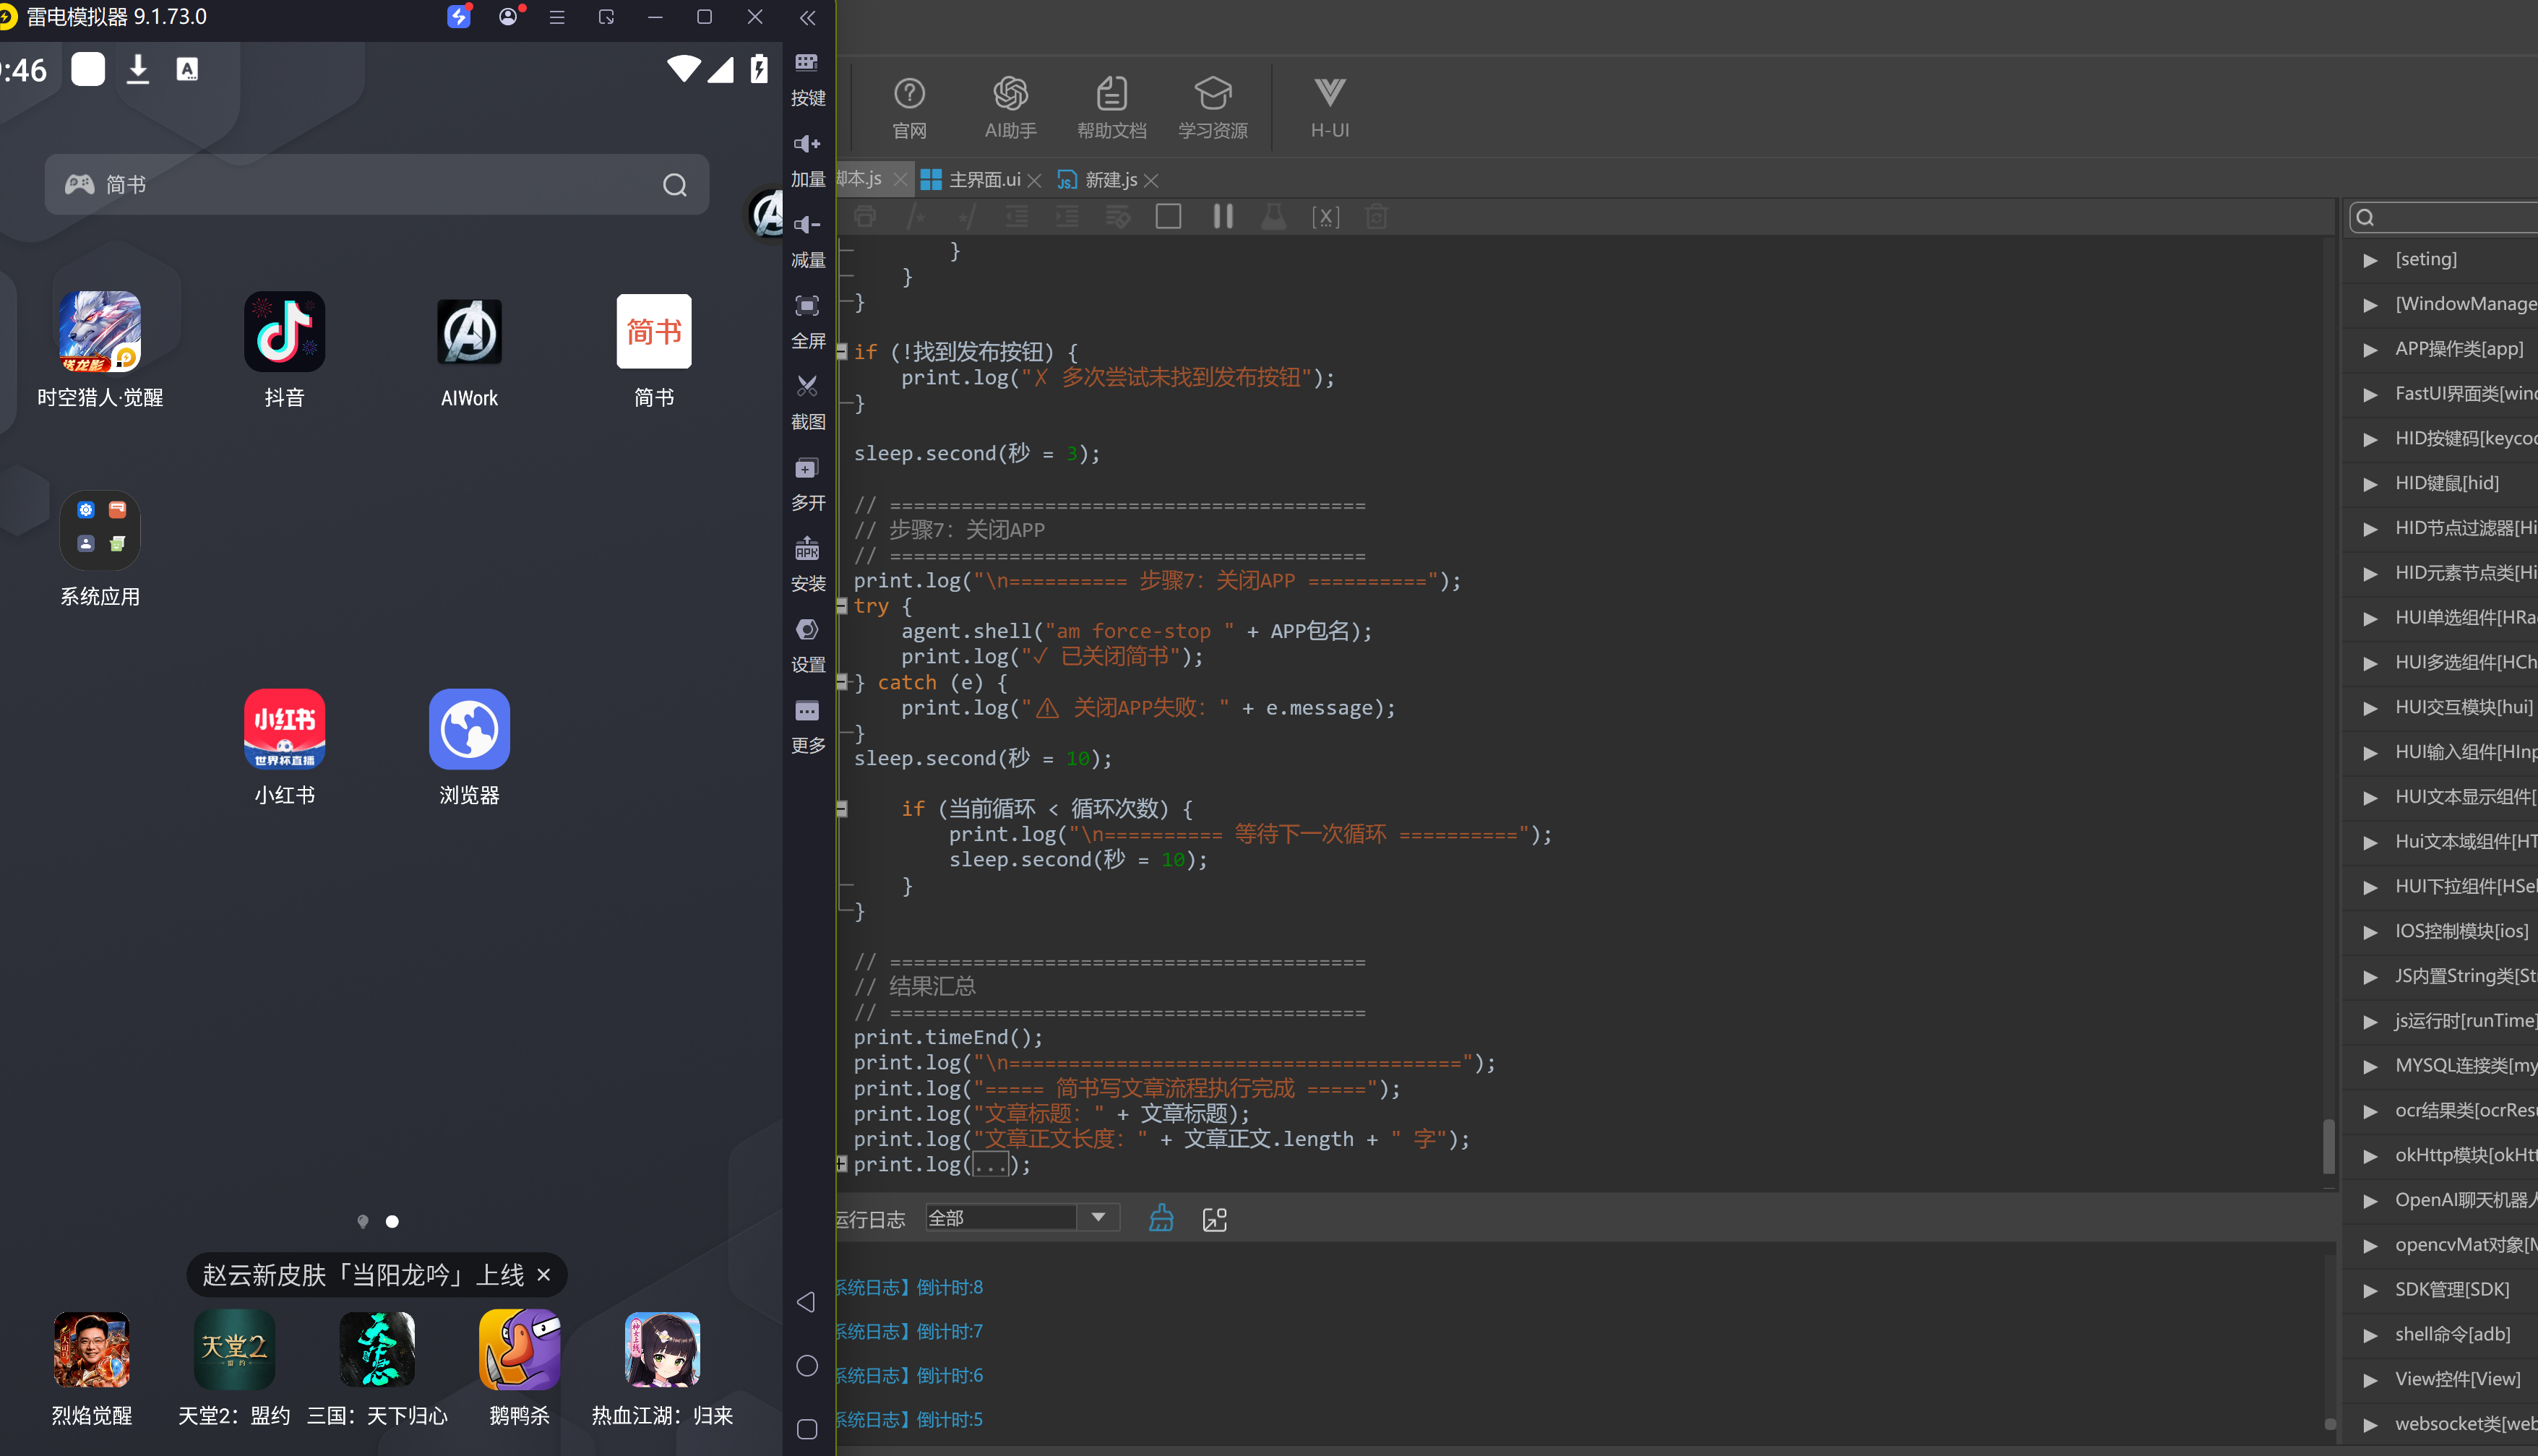The image size is (2538, 1456).
Task: Close the 主界面.ui tab
Action: 1035,181
